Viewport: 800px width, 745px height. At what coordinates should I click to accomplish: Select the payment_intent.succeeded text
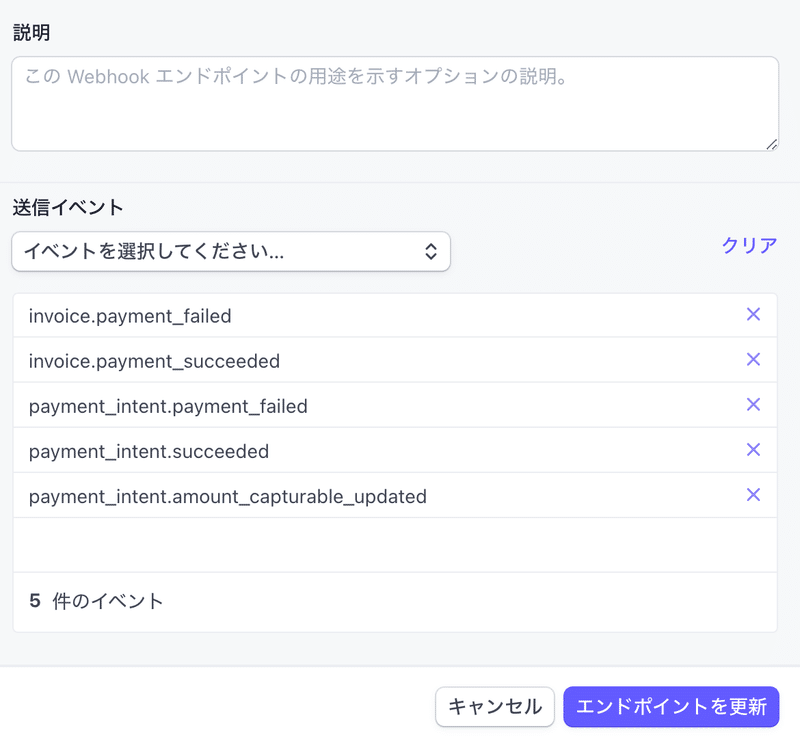pos(148,452)
